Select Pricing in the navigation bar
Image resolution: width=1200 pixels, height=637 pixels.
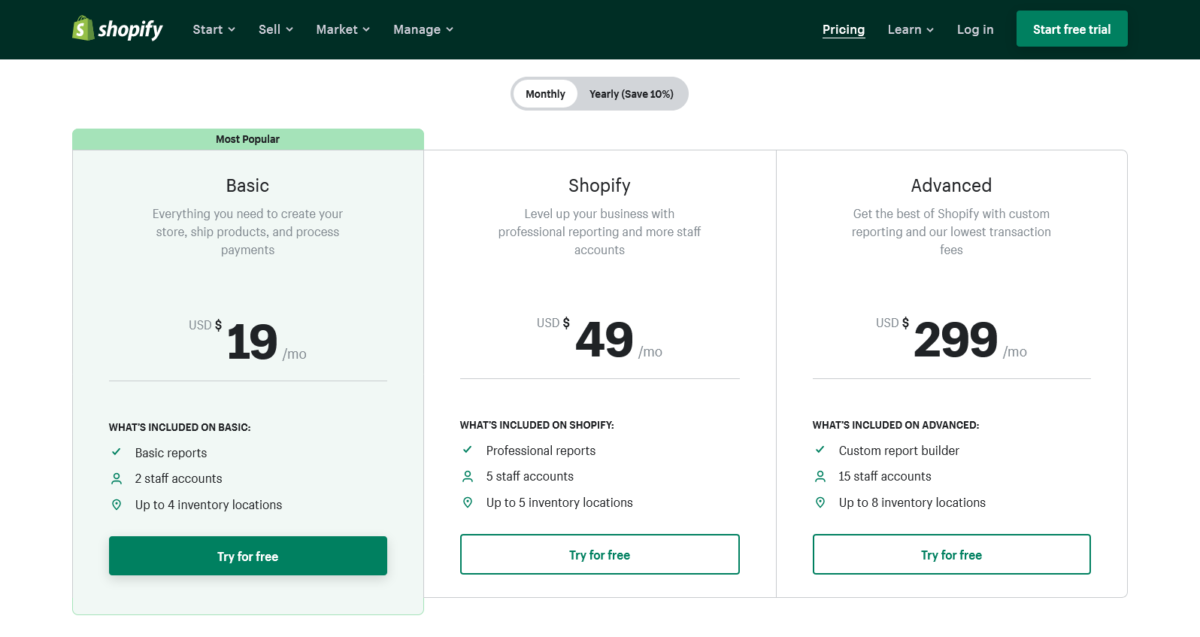pos(843,29)
